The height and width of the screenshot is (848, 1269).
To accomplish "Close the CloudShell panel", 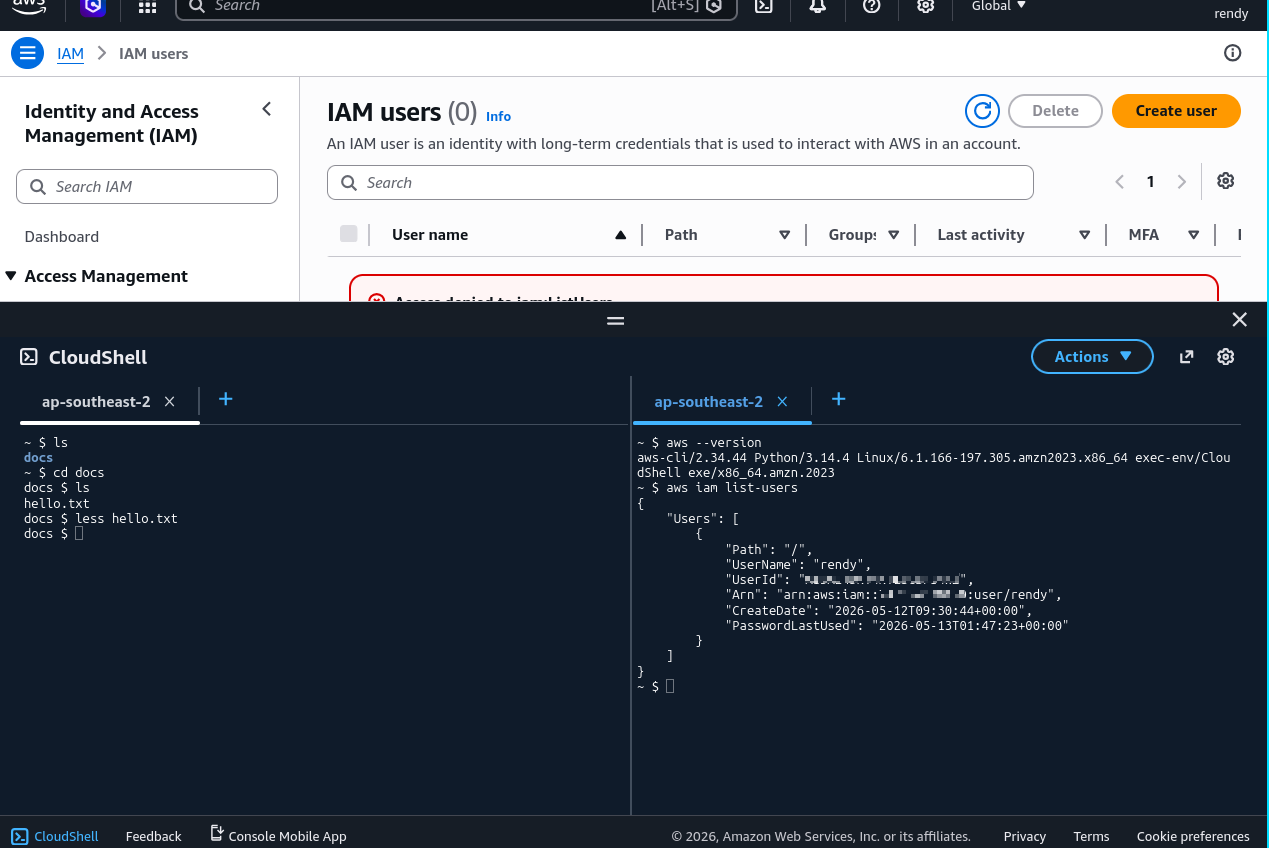I will (x=1240, y=320).
